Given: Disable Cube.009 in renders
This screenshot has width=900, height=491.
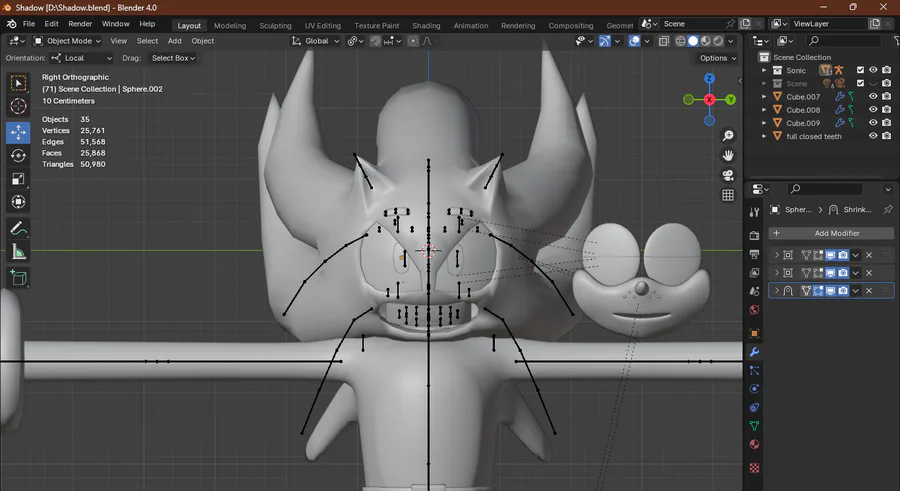Looking at the screenshot, I should pos(886,123).
